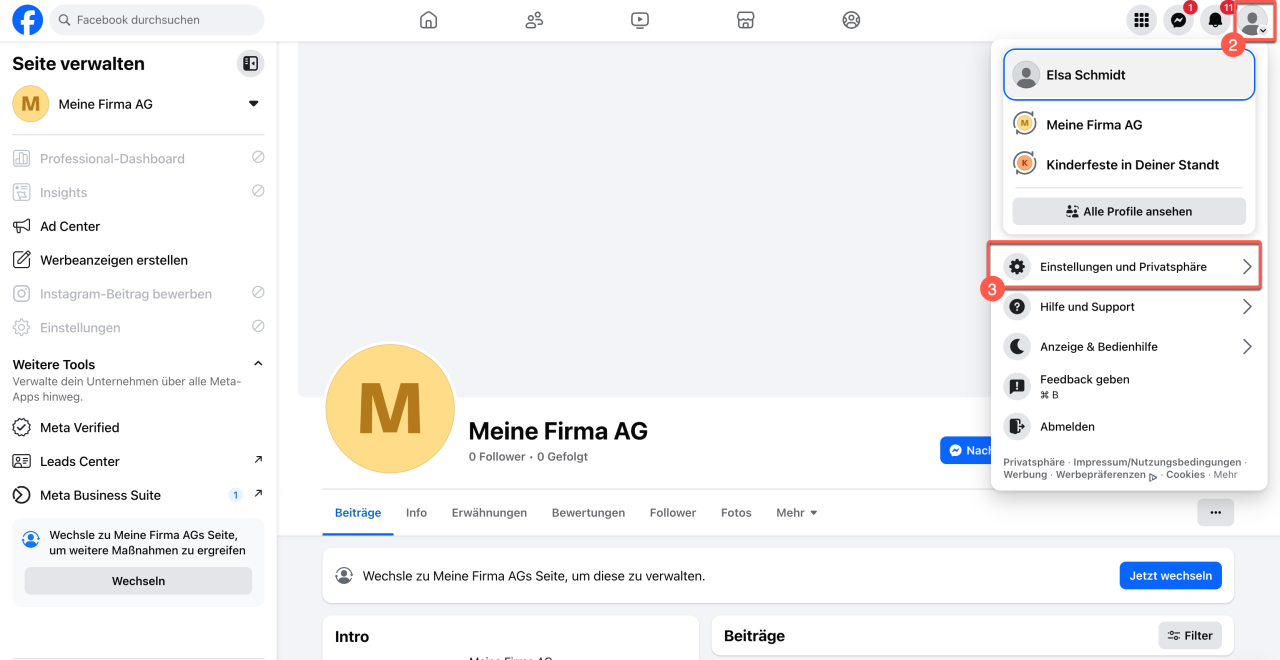
Task: Click the Facebook logo
Action: point(27,20)
